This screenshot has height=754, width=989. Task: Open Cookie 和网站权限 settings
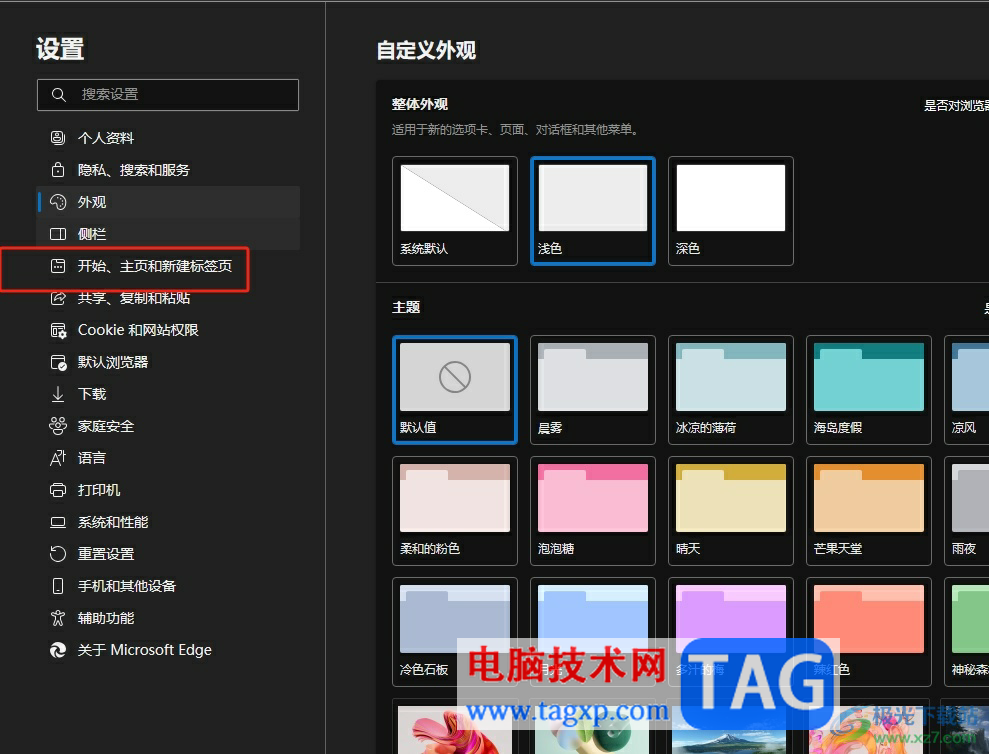[x=168, y=330]
